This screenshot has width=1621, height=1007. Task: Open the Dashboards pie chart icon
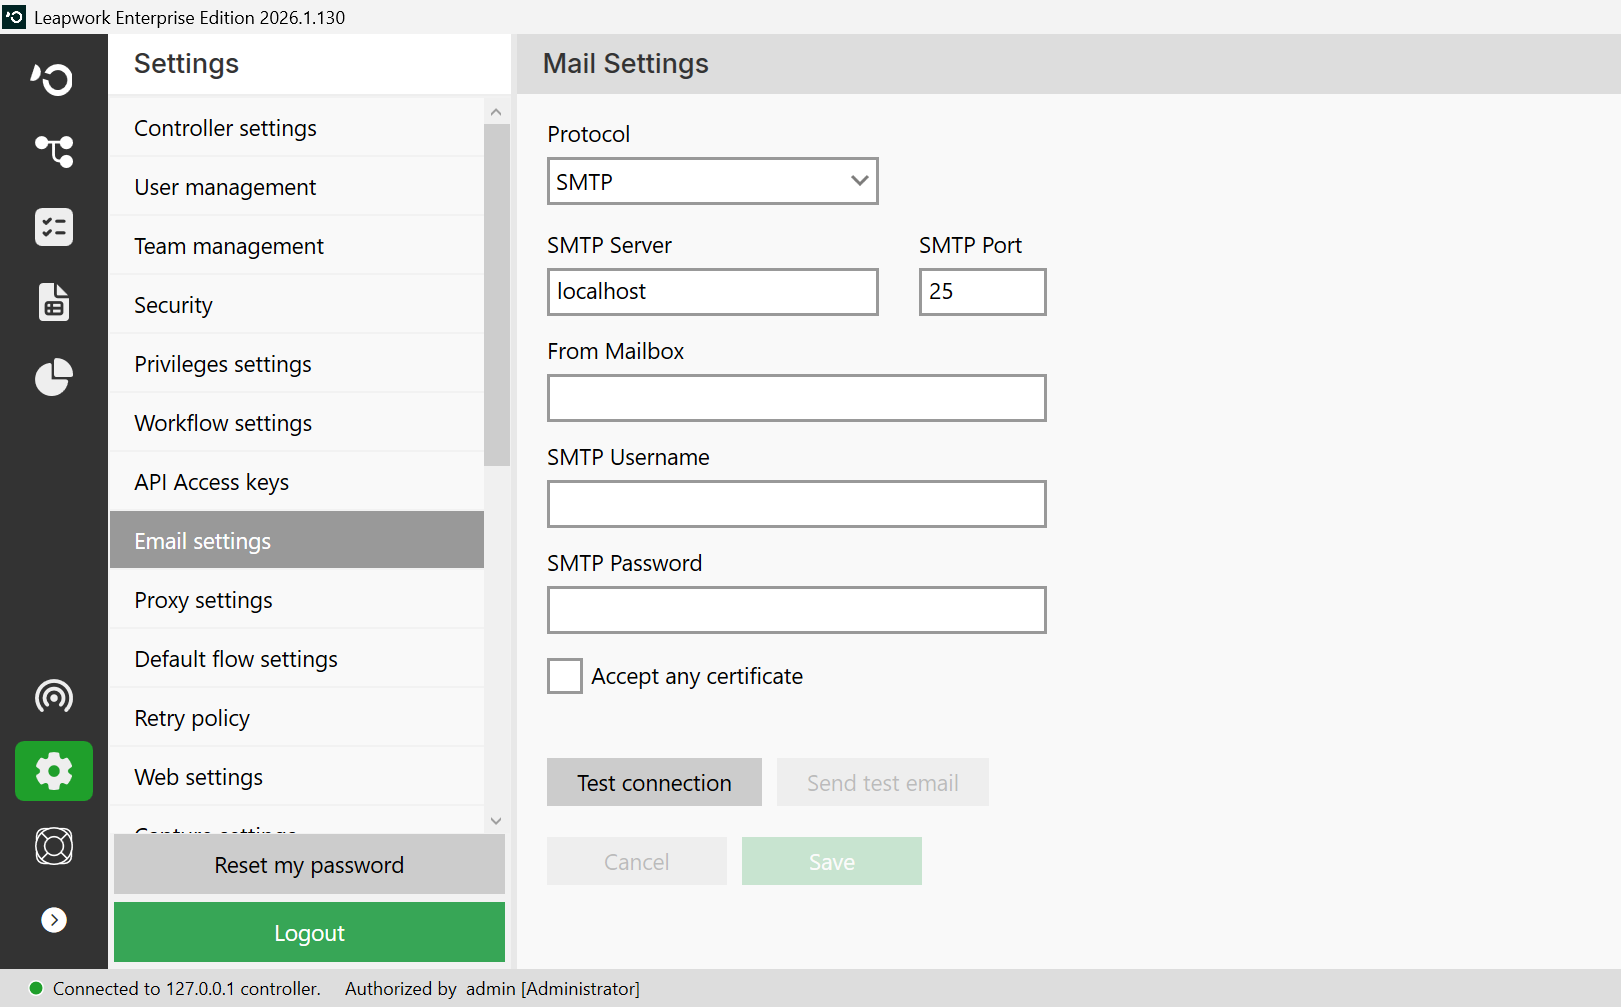click(x=53, y=377)
